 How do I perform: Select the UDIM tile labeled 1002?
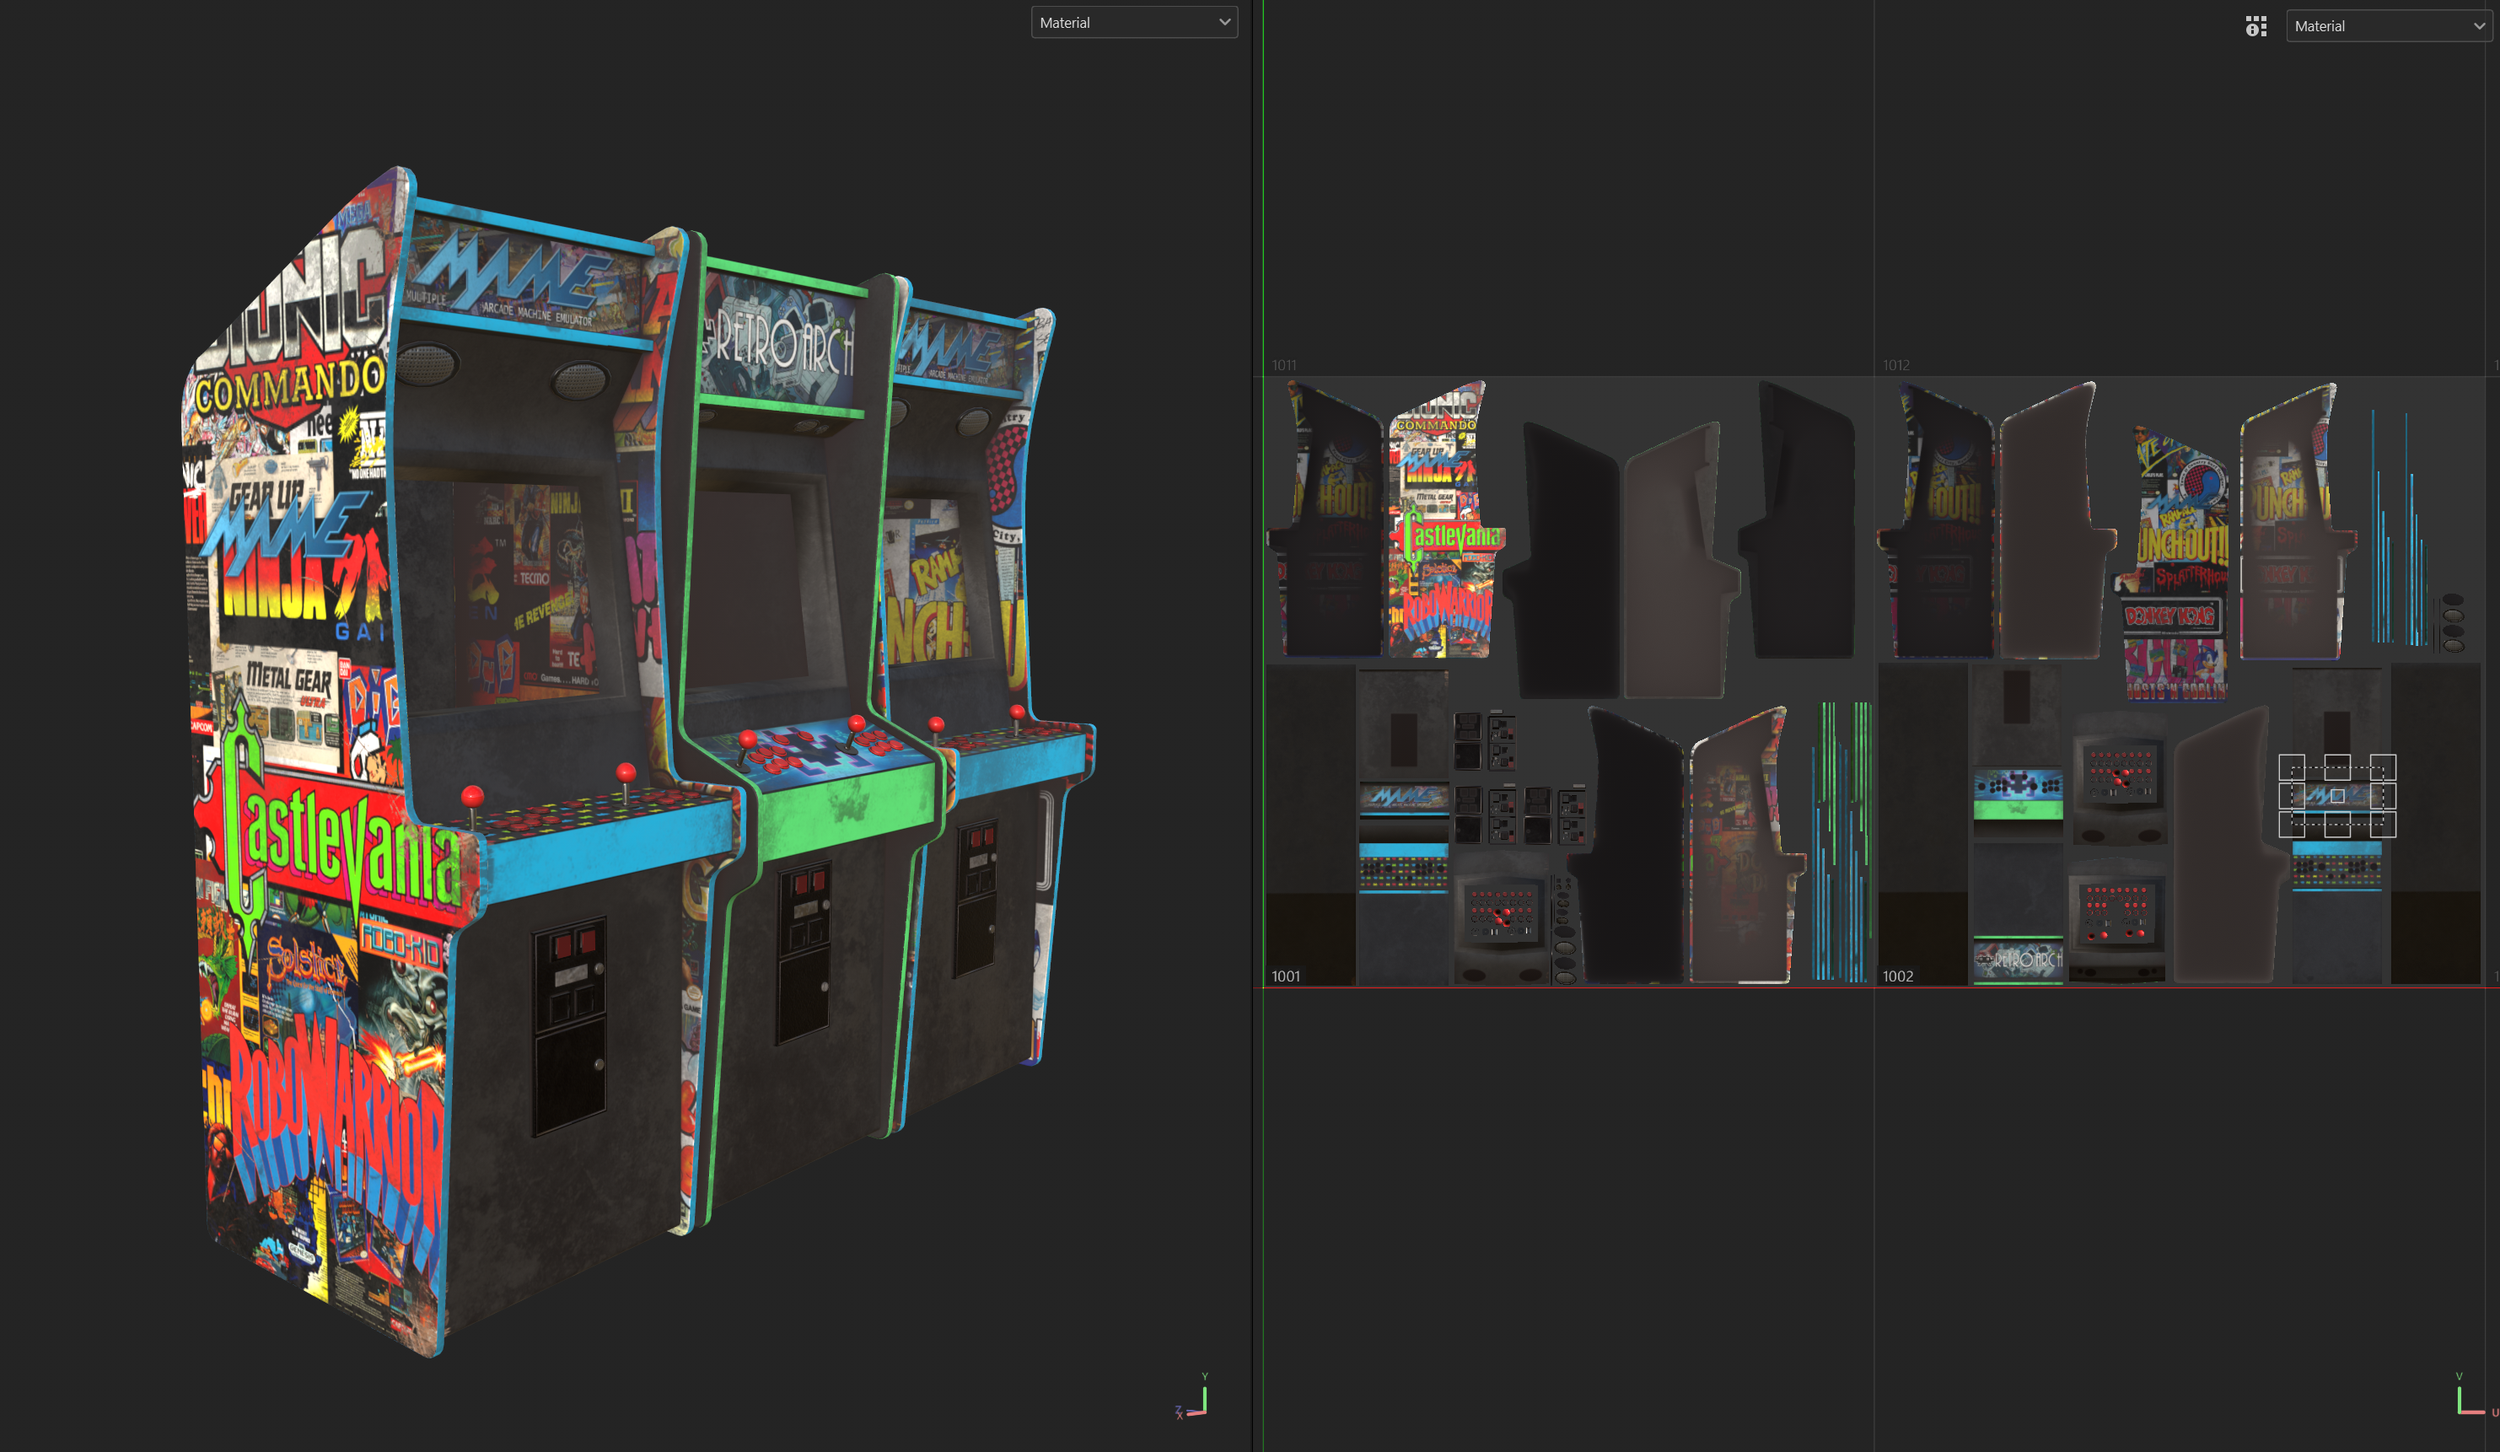(1897, 976)
